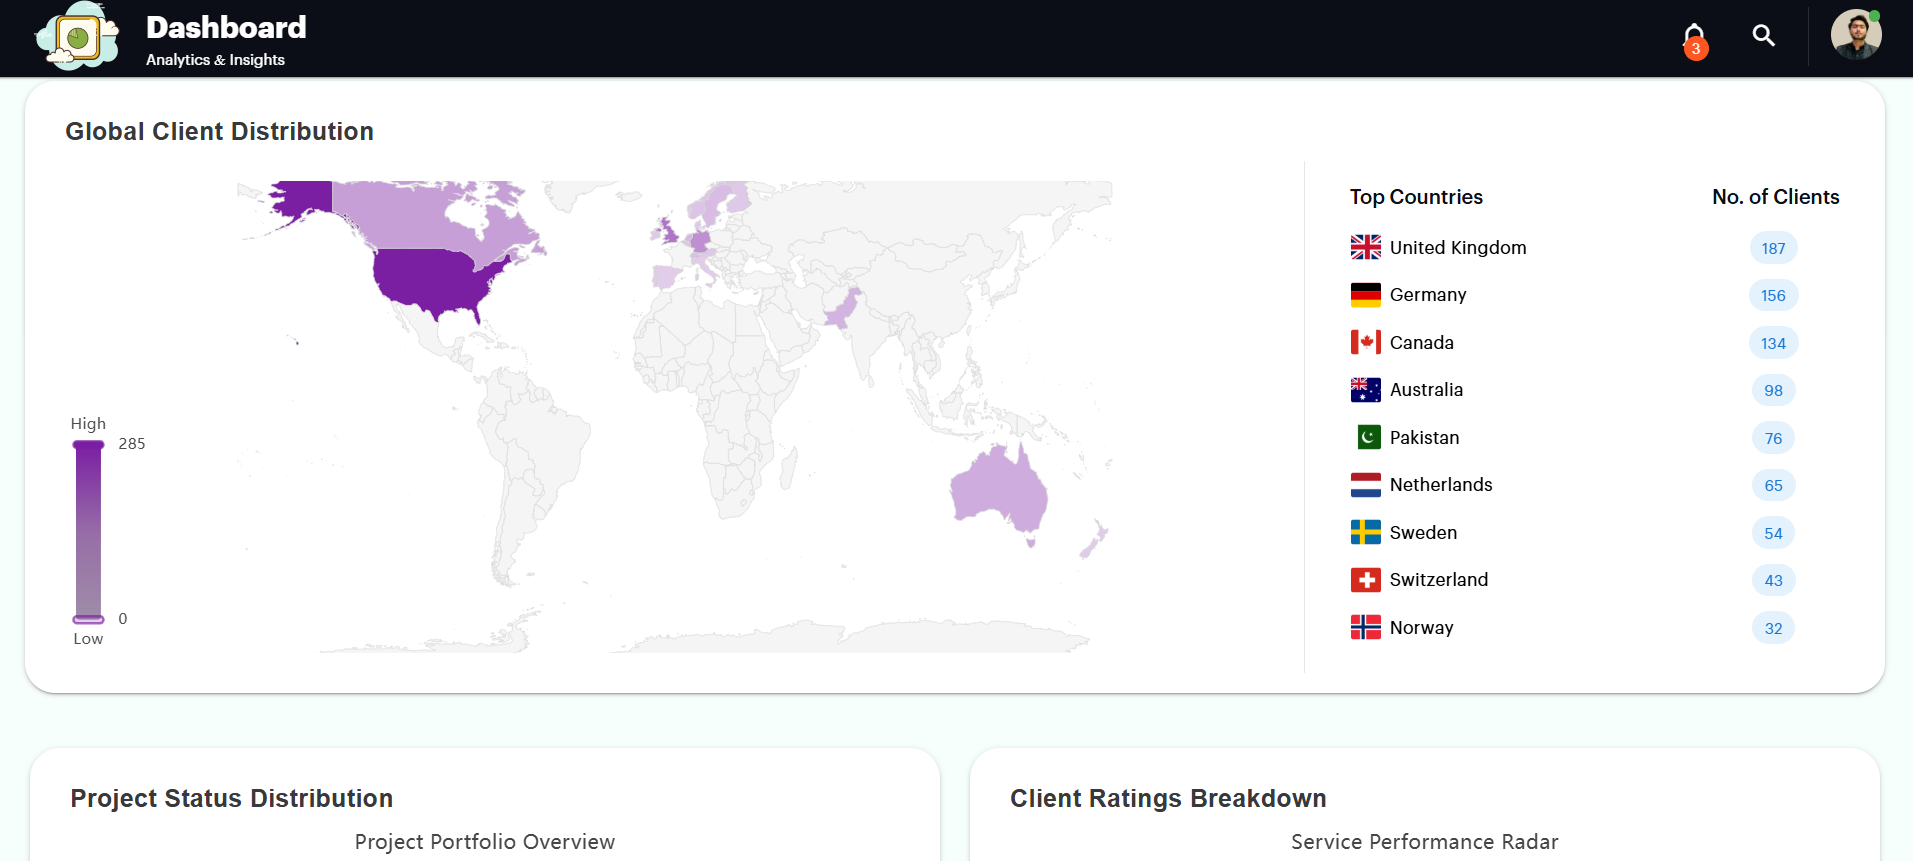Viewport: 1913px width, 861px height.
Task: Click the United Kingdom client count 187
Action: tap(1773, 248)
